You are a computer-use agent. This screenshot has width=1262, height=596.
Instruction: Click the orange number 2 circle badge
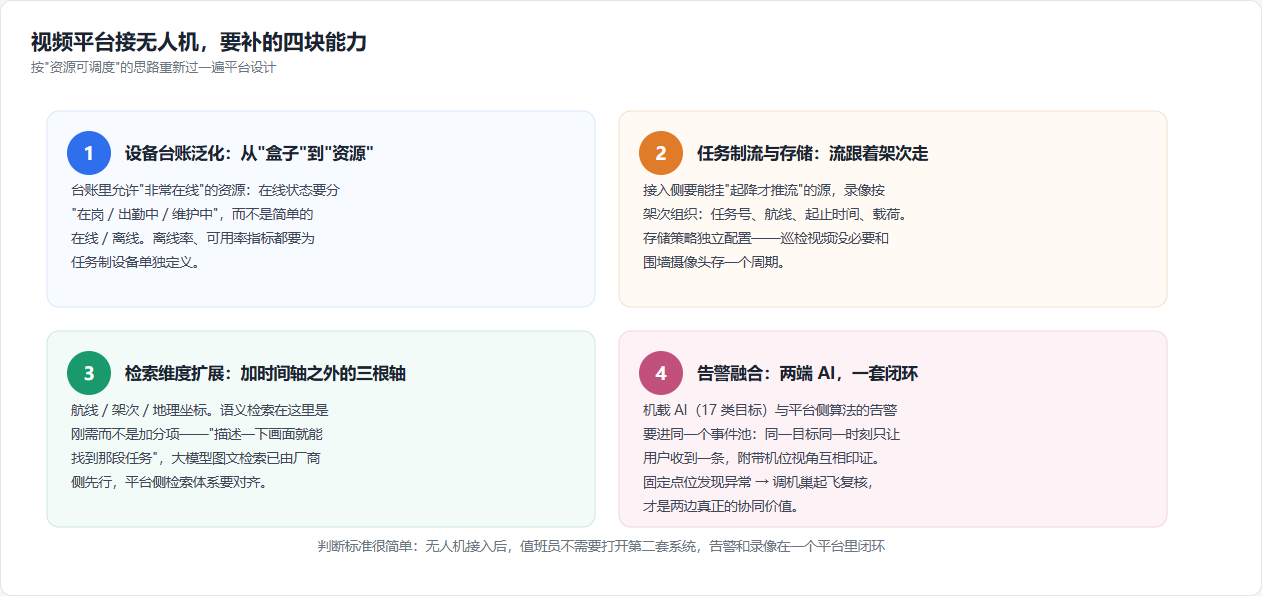point(661,153)
